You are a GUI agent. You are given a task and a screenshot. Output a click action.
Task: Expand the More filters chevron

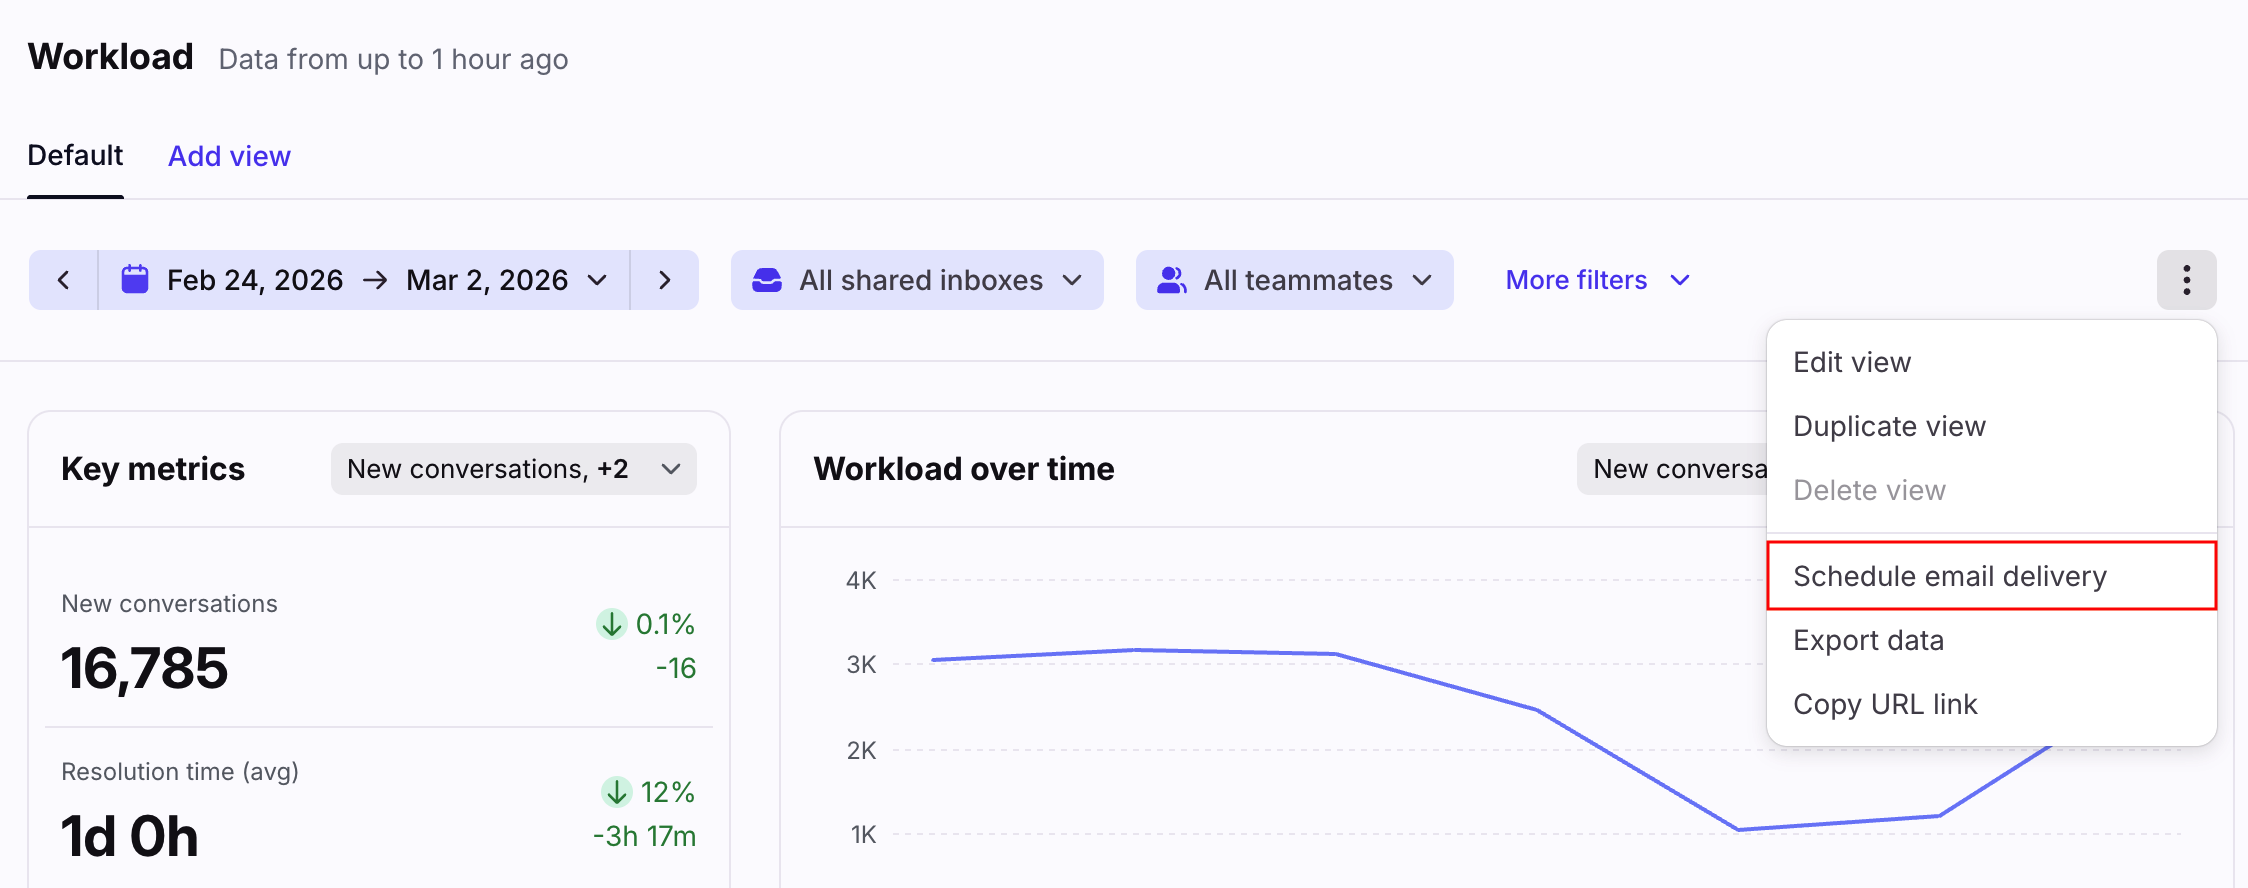(1680, 280)
